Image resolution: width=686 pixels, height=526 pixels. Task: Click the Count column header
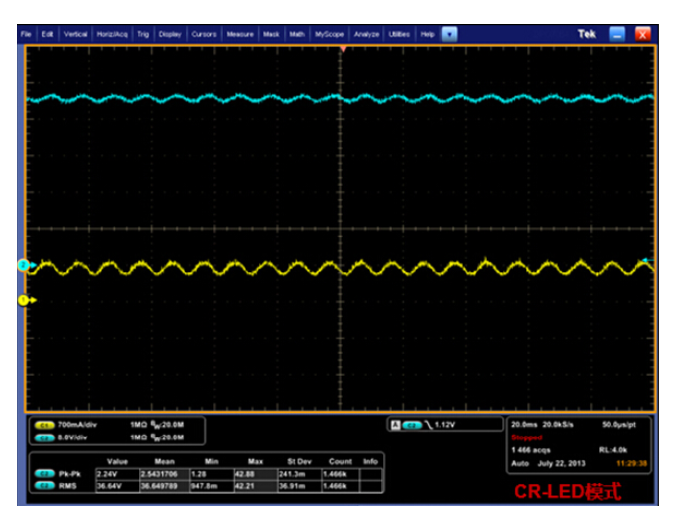pyautogui.click(x=340, y=462)
